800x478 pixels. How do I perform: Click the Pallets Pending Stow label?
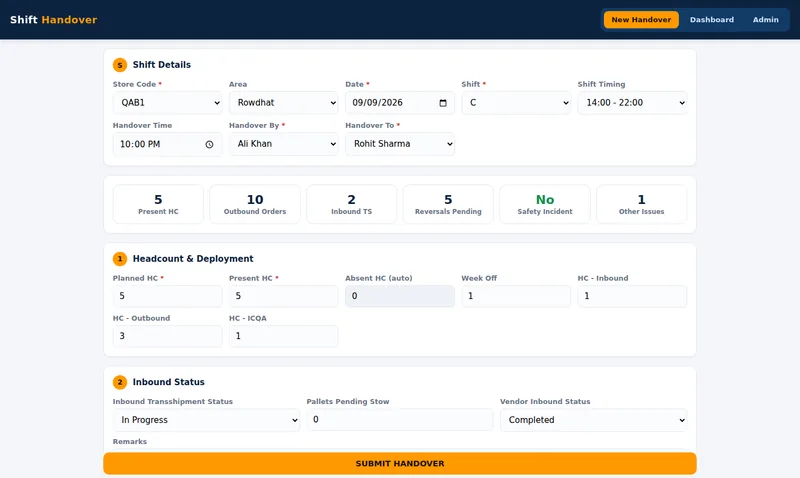348,401
